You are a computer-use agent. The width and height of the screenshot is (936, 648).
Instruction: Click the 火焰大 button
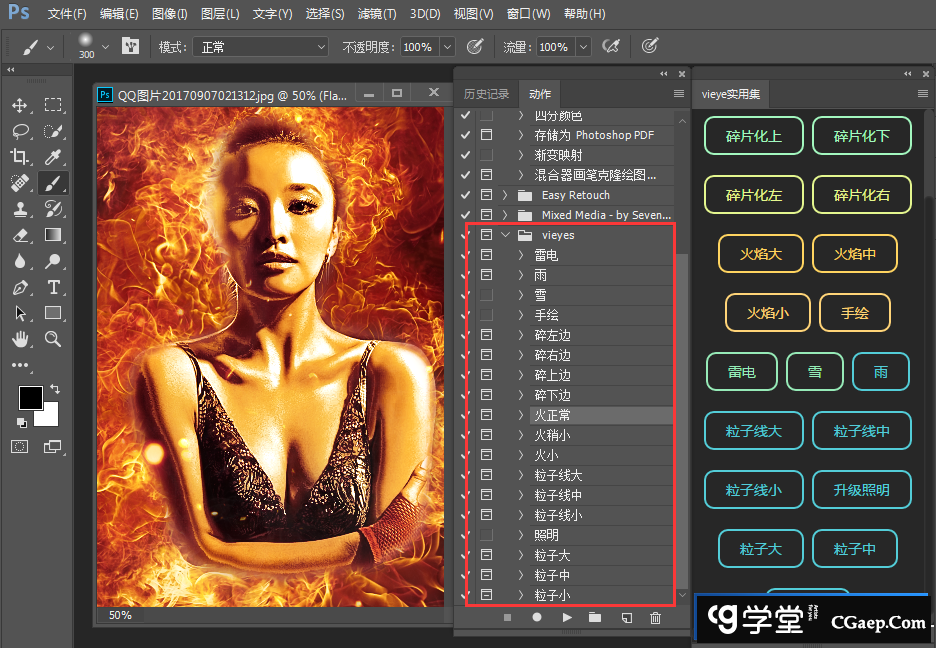click(761, 254)
